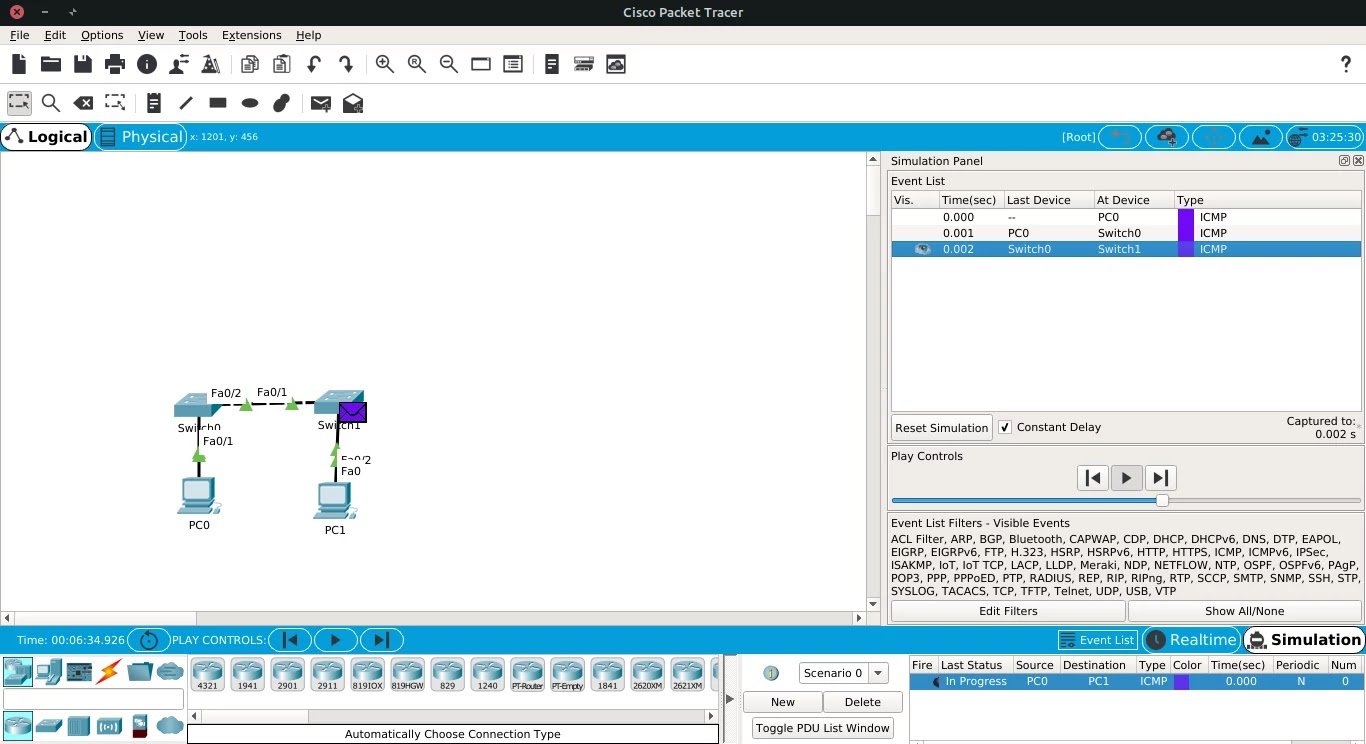This screenshot has height=744, width=1366.
Task: Zoom in on the workspace
Action: (385, 64)
